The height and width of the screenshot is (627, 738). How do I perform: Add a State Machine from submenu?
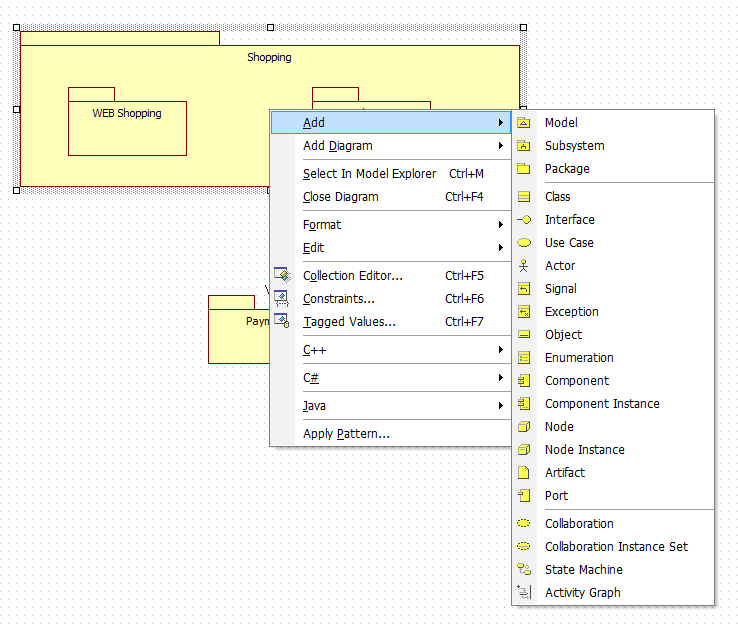click(613, 570)
